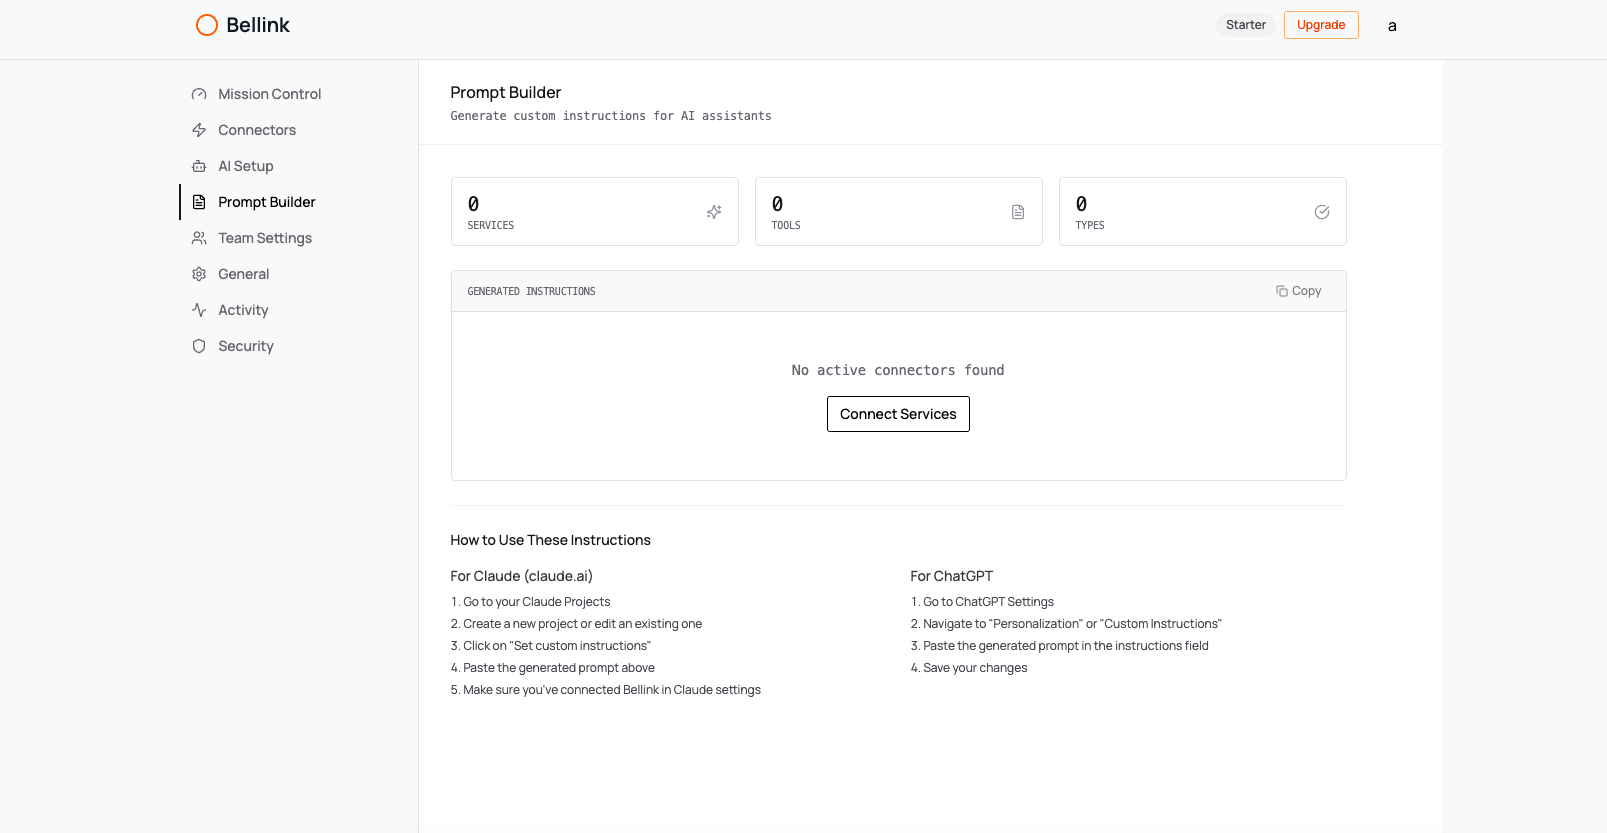
Task: Click the Security shield icon
Action: [199, 346]
